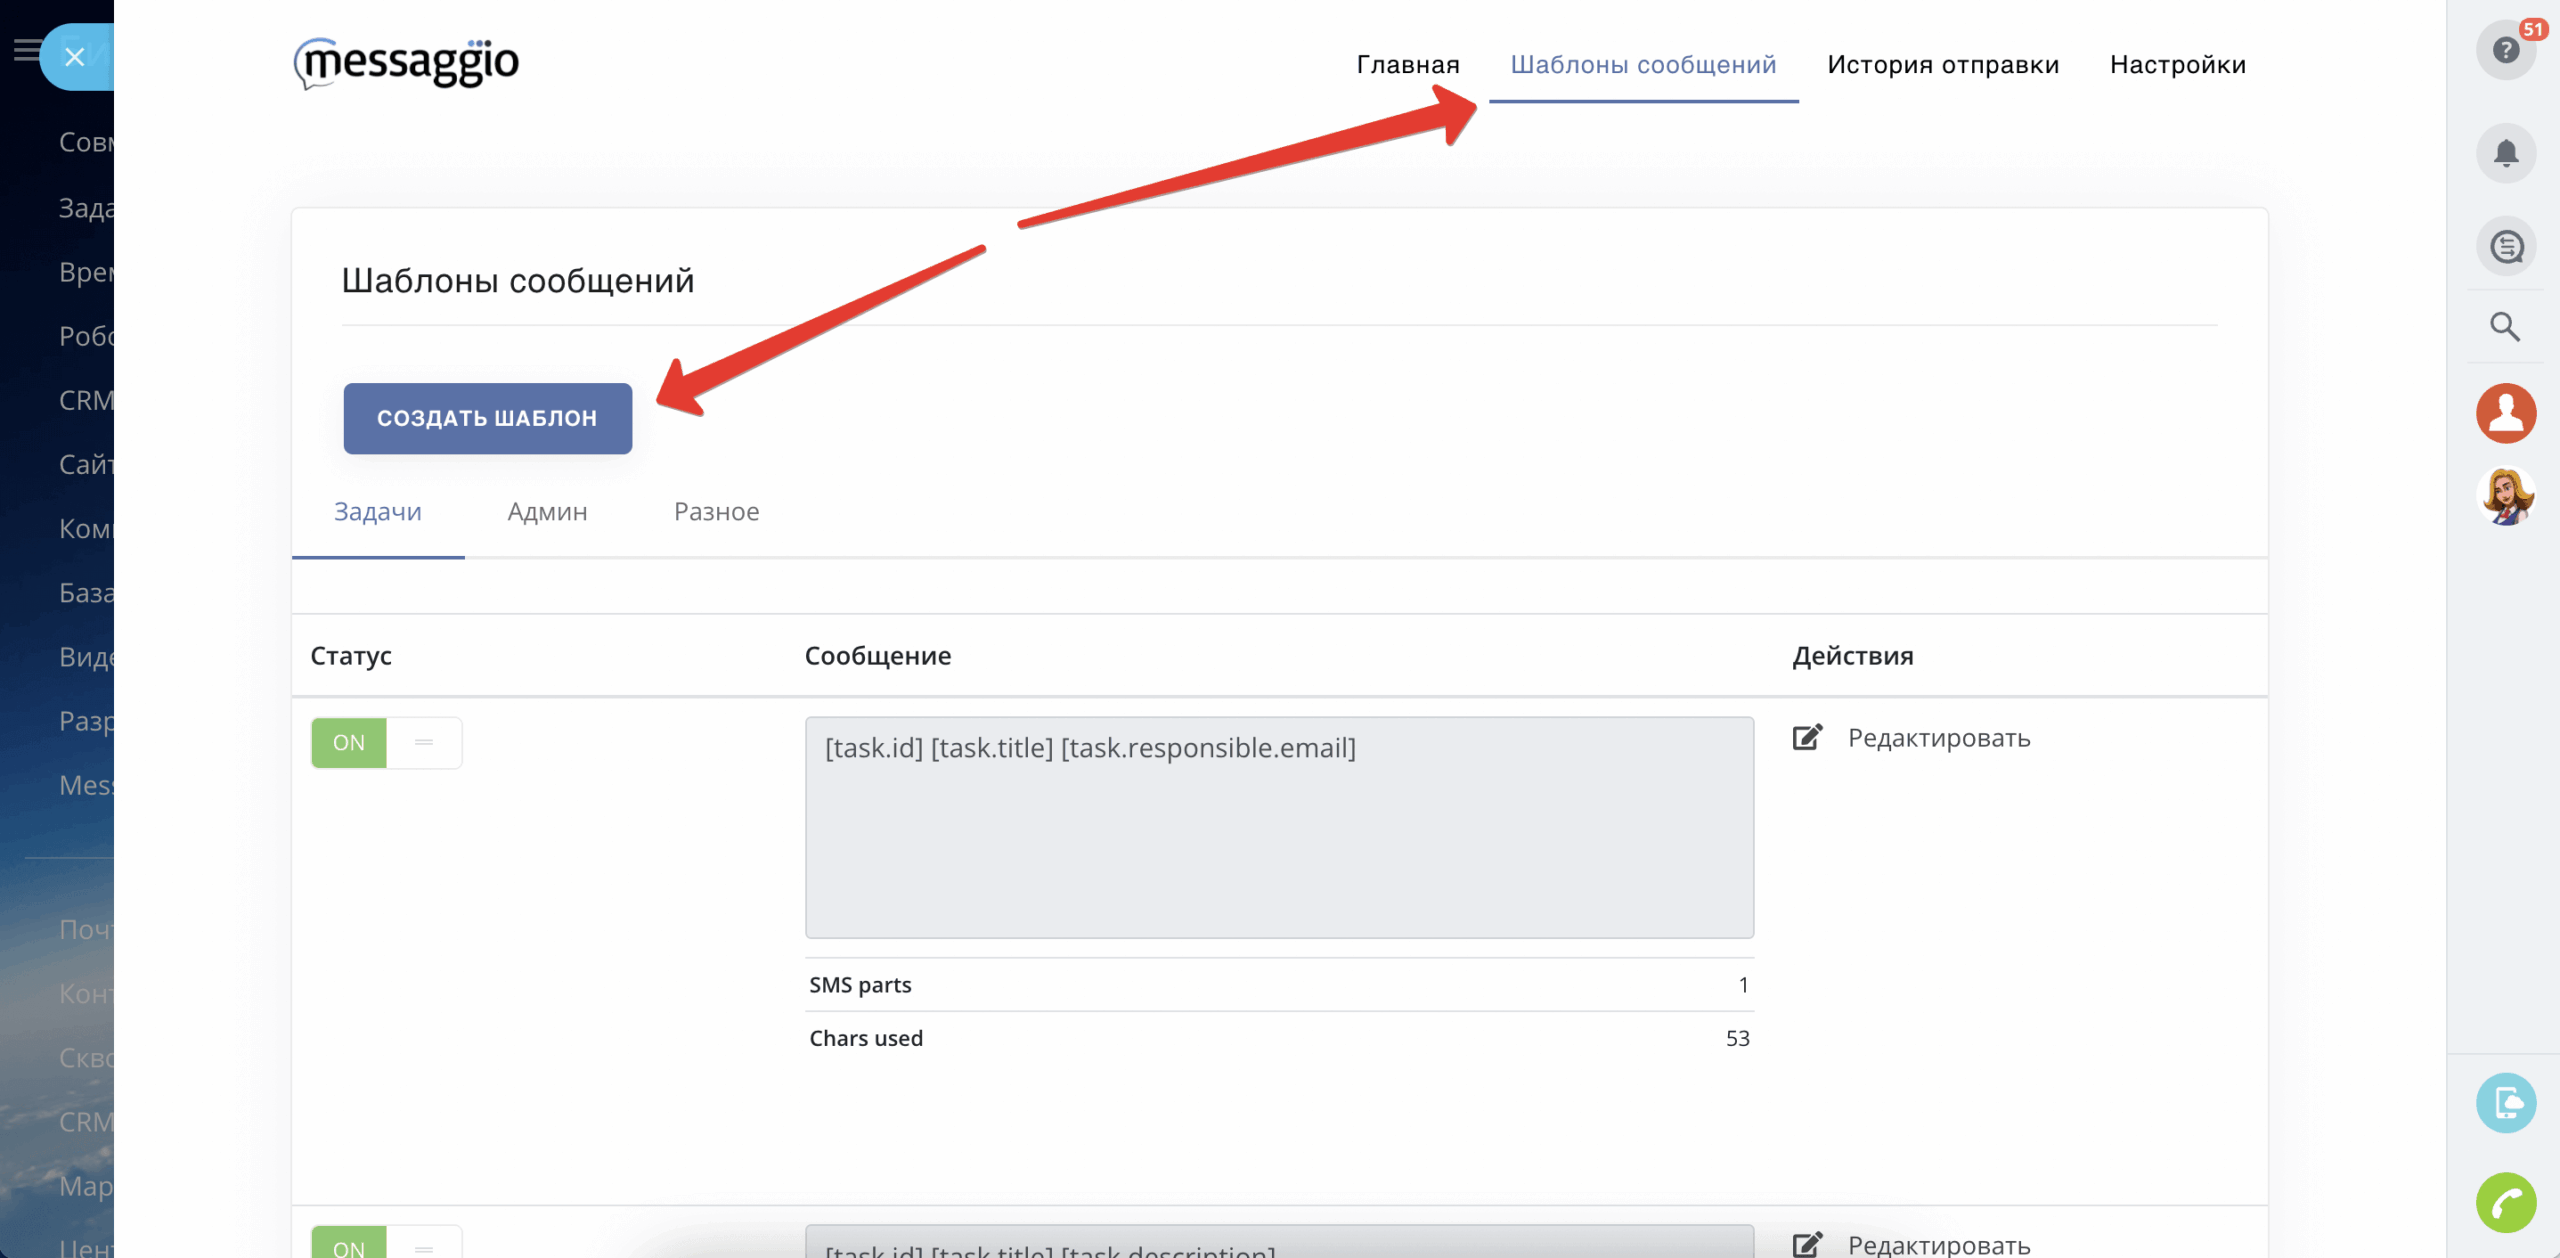Open the История отправки menu item
2560x1258 pixels.
1942,65
